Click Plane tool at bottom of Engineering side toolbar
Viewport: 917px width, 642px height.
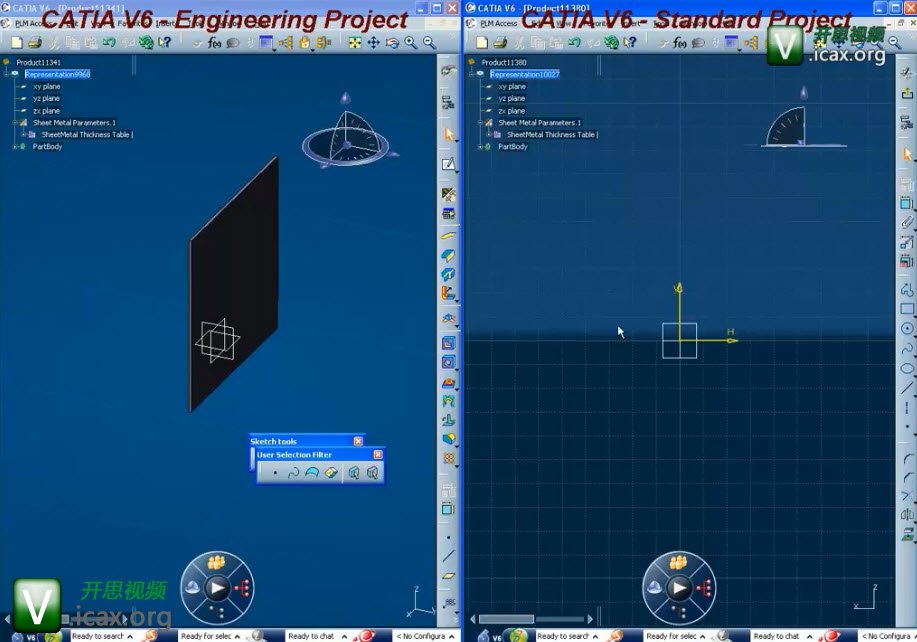click(449, 575)
